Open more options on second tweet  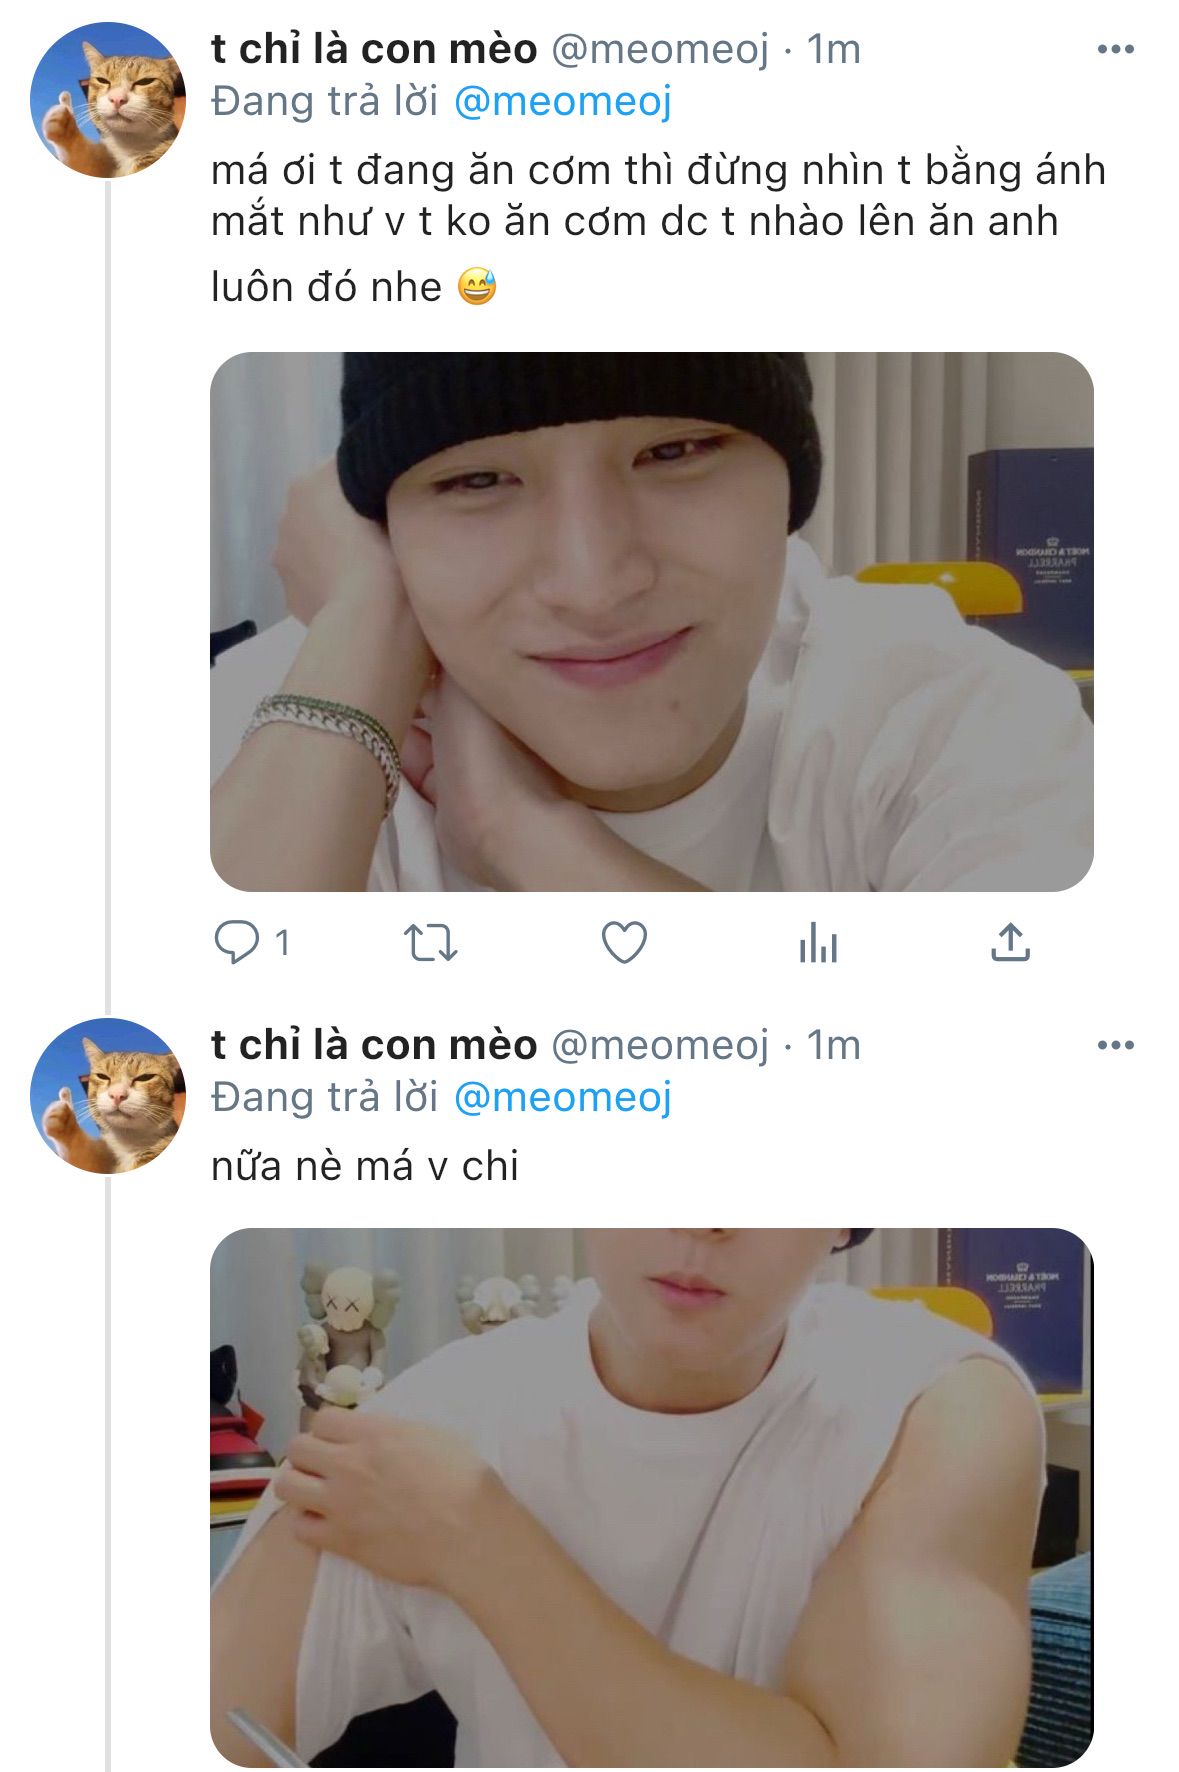point(1115,1045)
